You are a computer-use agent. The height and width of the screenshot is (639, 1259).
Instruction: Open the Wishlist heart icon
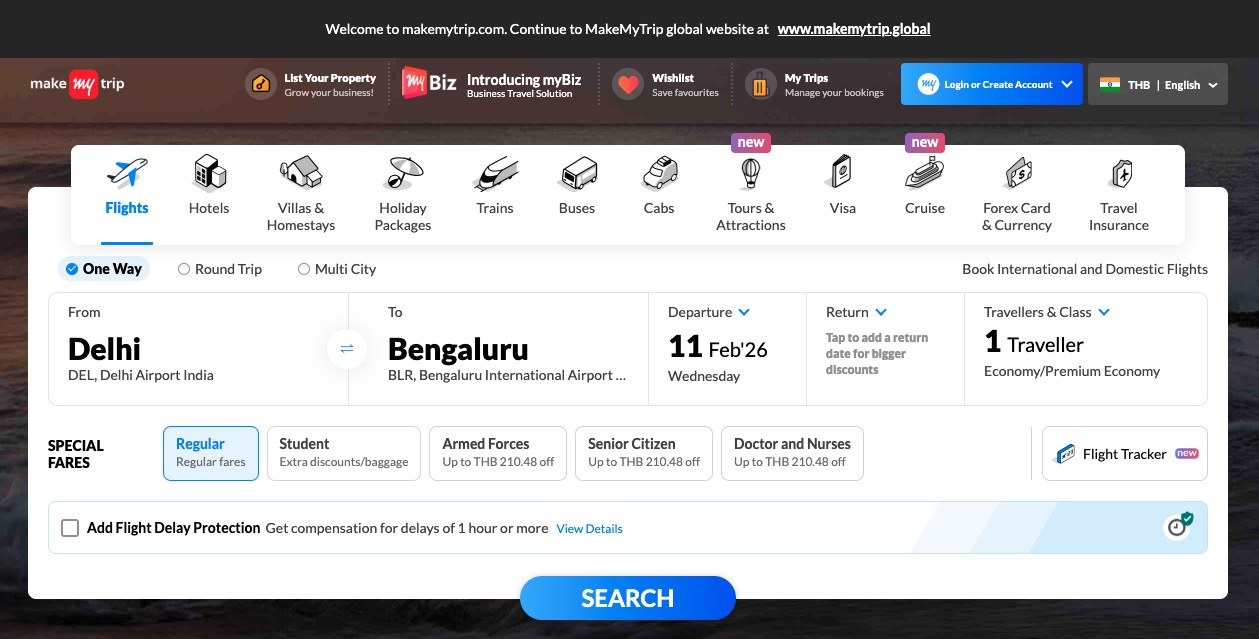point(628,85)
